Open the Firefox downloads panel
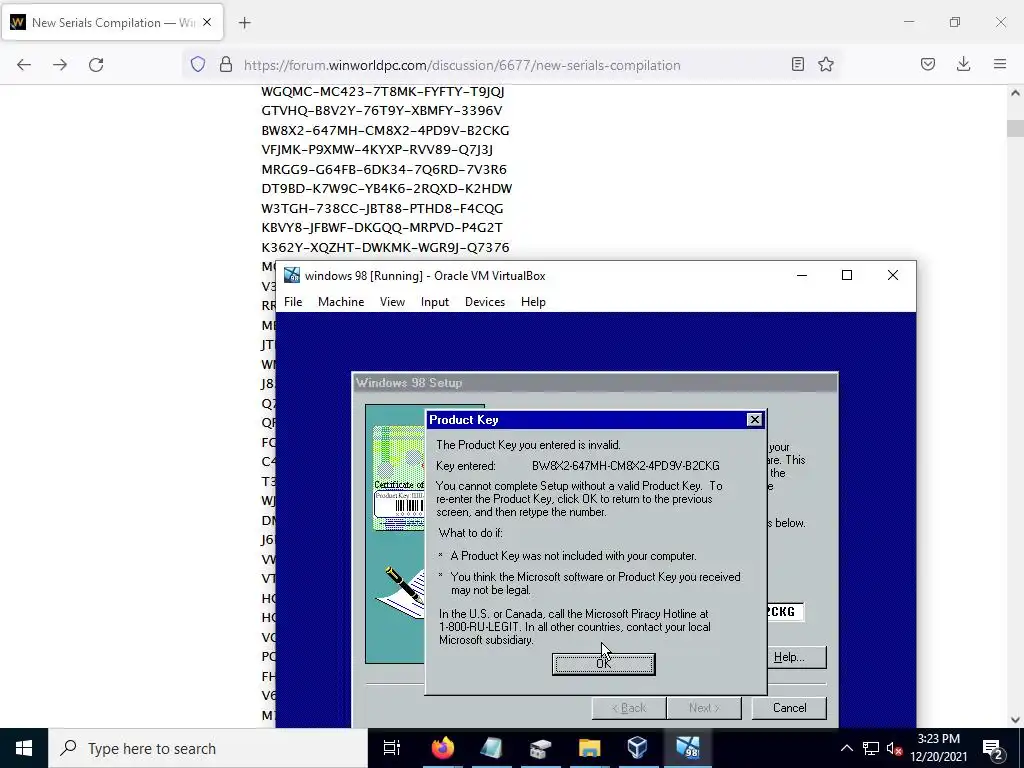Screen dimensions: 1024x768 tap(963, 64)
